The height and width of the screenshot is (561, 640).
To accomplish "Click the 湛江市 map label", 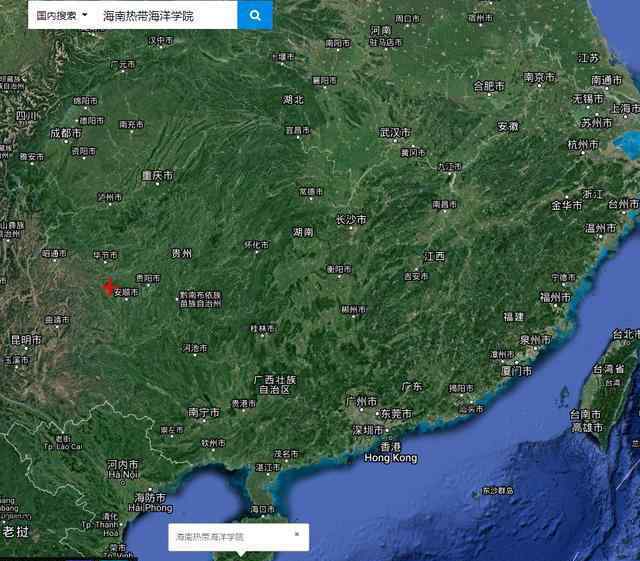I will [268, 467].
